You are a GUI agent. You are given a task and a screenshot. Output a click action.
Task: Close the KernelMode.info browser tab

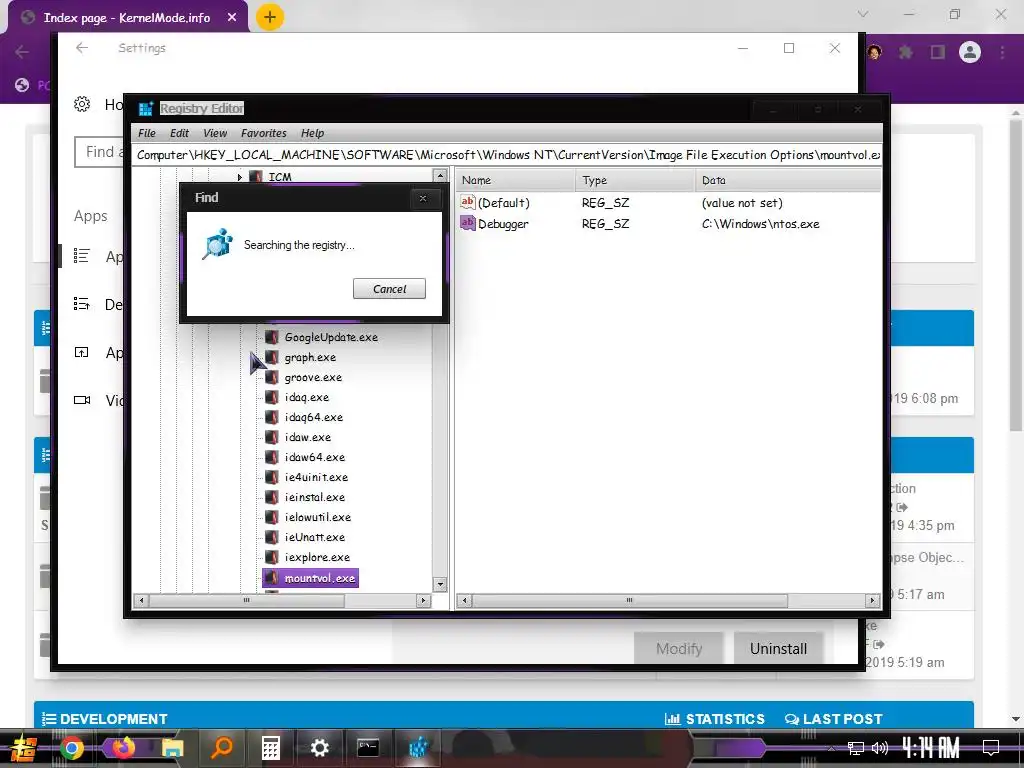coord(232,18)
